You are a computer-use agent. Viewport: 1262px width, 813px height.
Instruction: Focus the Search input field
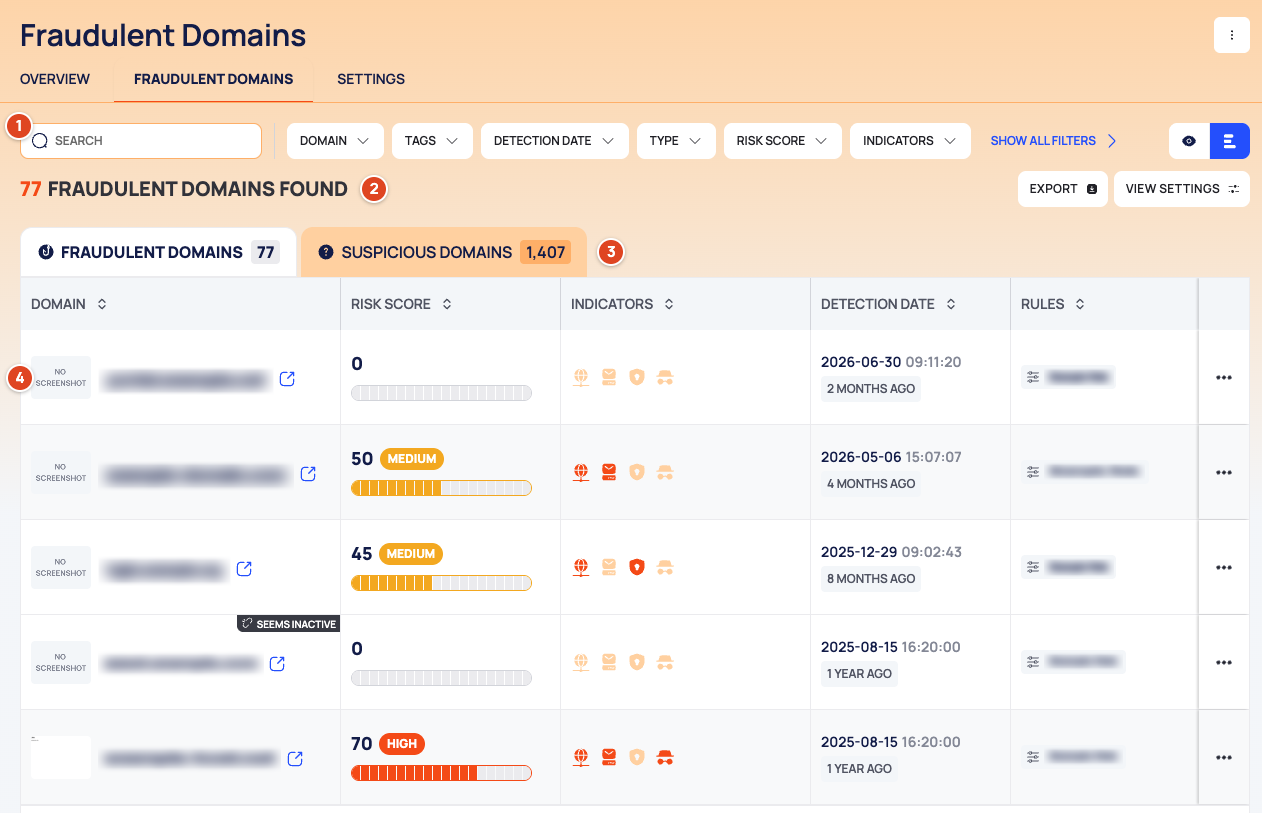[141, 141]
